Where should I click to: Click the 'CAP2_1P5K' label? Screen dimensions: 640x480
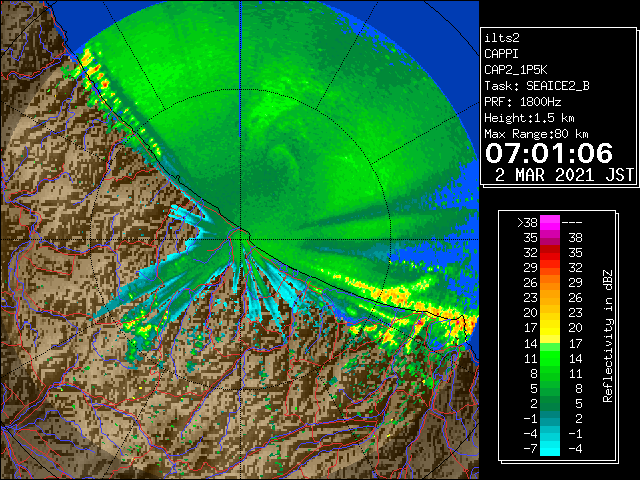(516, 70)
